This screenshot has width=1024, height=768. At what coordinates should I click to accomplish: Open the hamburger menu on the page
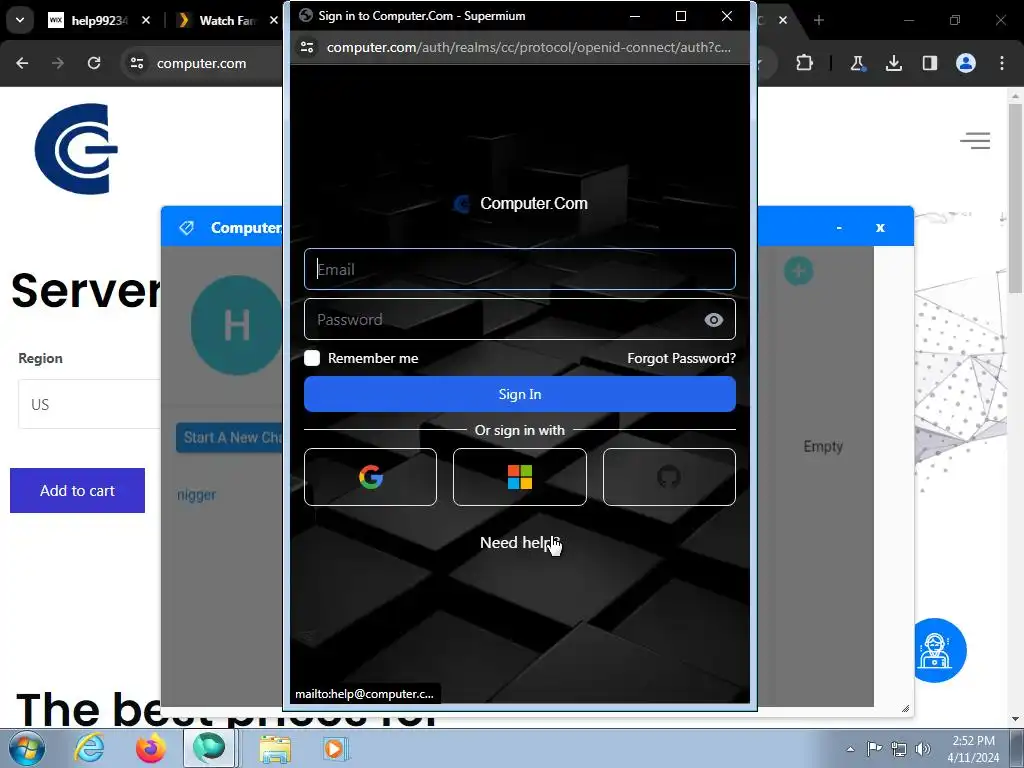point(975,140)
